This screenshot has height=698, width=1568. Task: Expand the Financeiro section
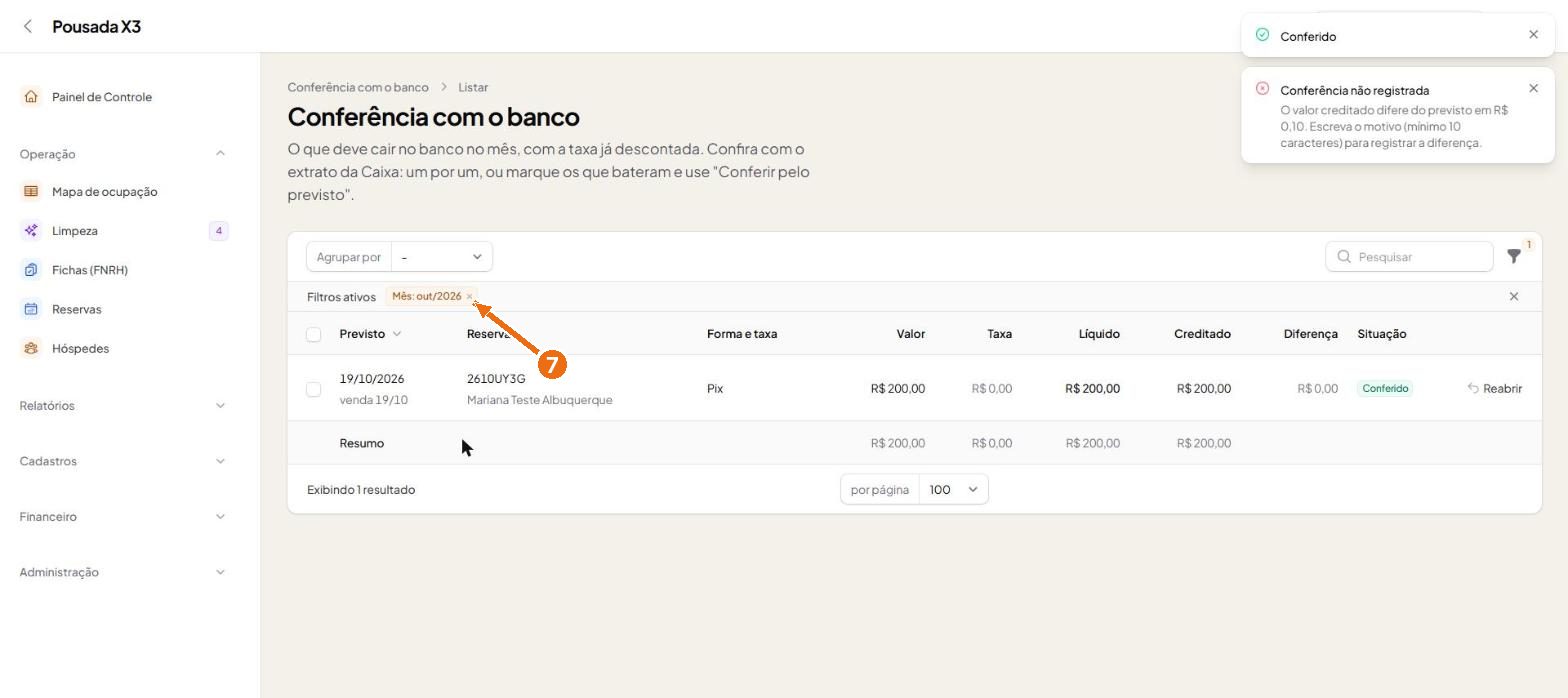tap(220, 517)
